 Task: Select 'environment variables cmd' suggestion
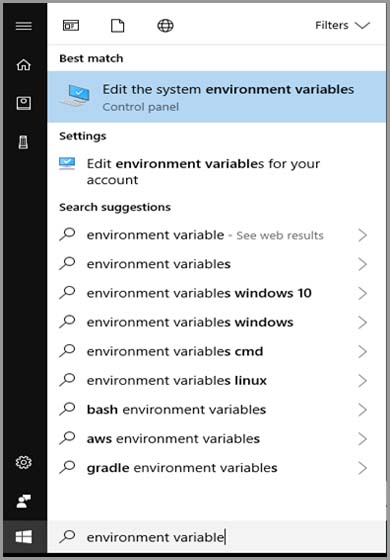217,351
